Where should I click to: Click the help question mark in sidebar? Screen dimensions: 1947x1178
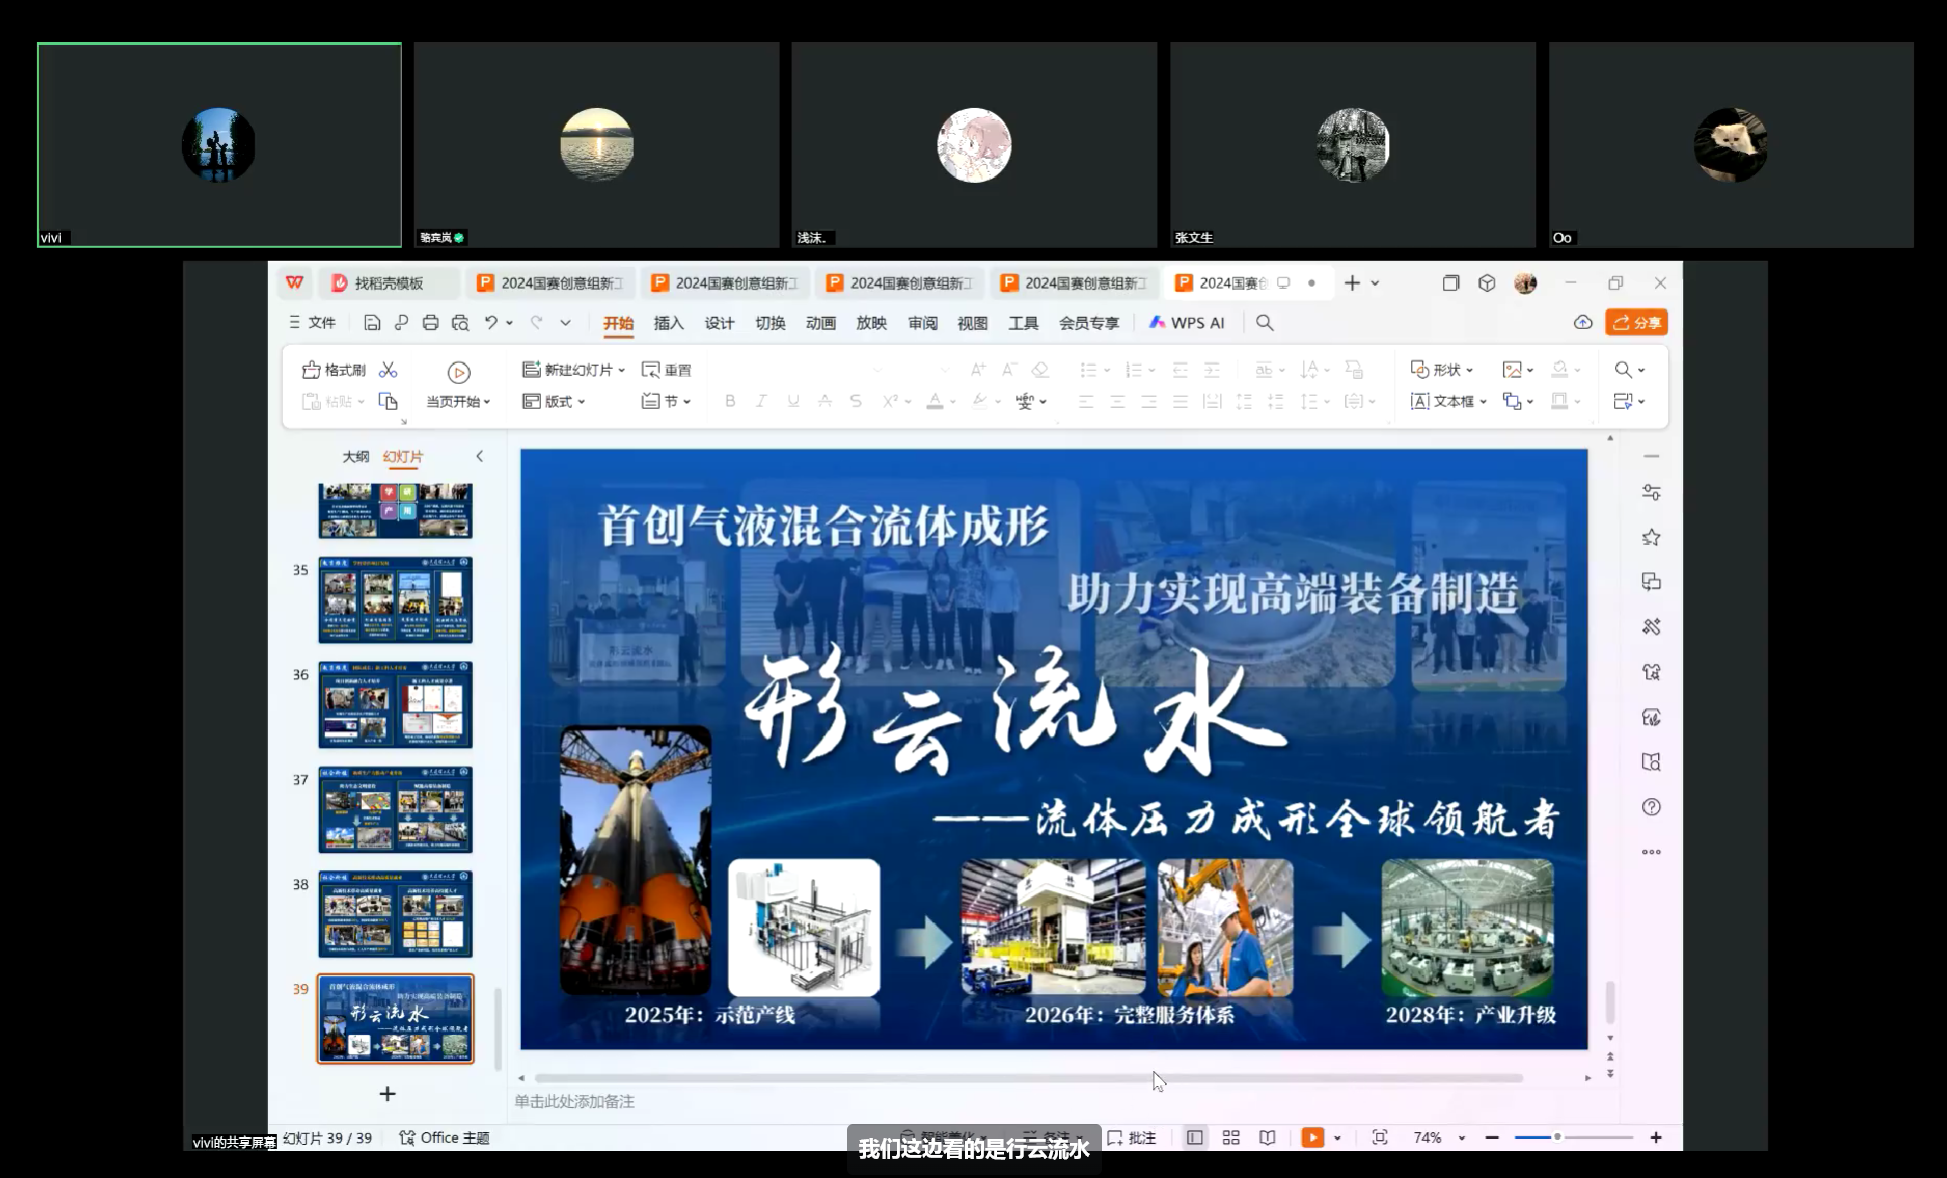tap(1651, 807)
